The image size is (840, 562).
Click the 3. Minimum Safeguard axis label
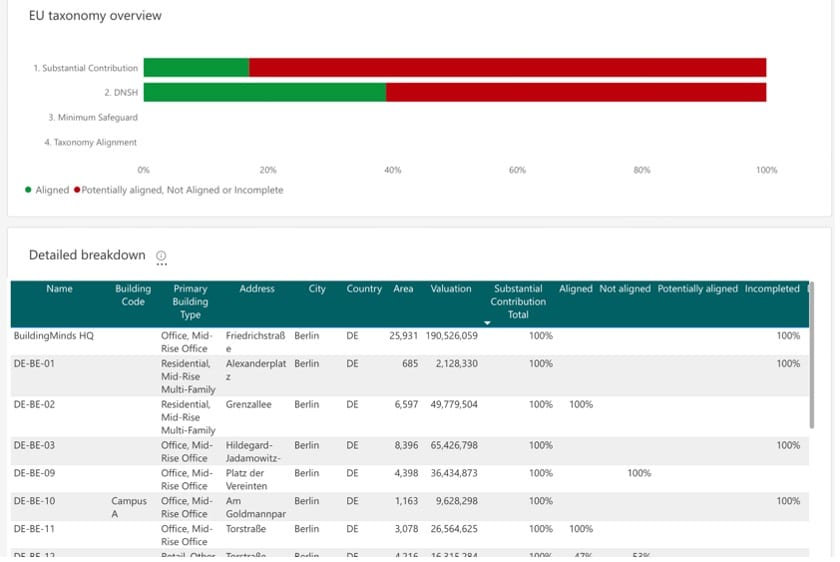coord(93,117)
